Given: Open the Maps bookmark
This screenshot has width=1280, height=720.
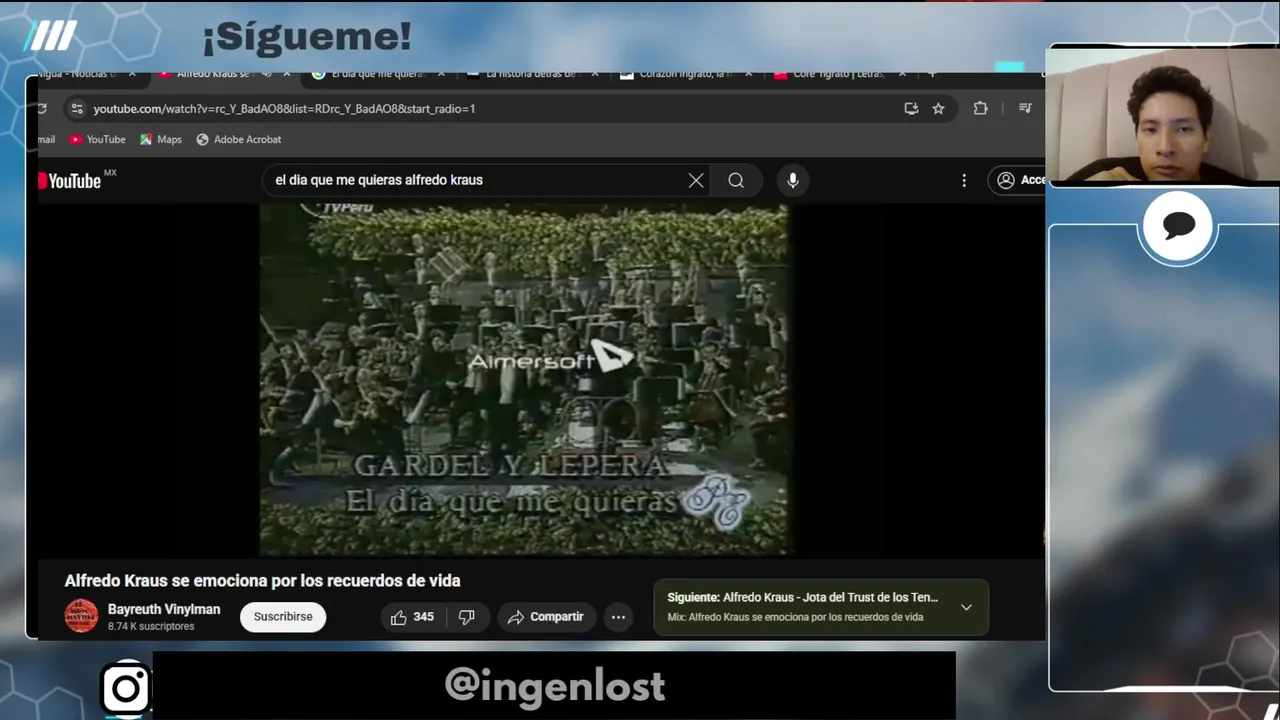Looking at the screenshot, I should point(161,140).
